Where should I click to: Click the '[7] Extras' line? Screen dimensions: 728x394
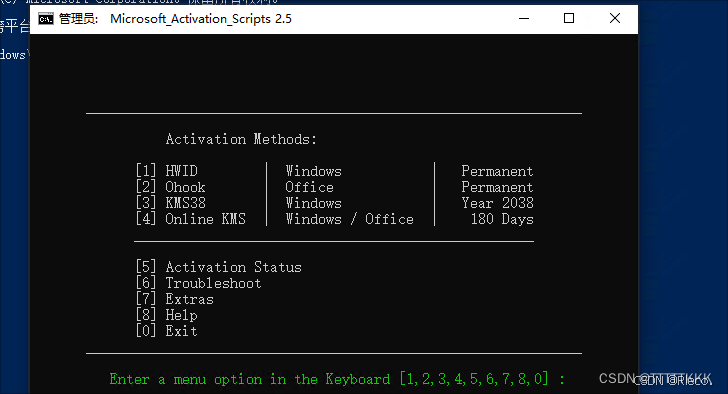click(x=175, y=299)
